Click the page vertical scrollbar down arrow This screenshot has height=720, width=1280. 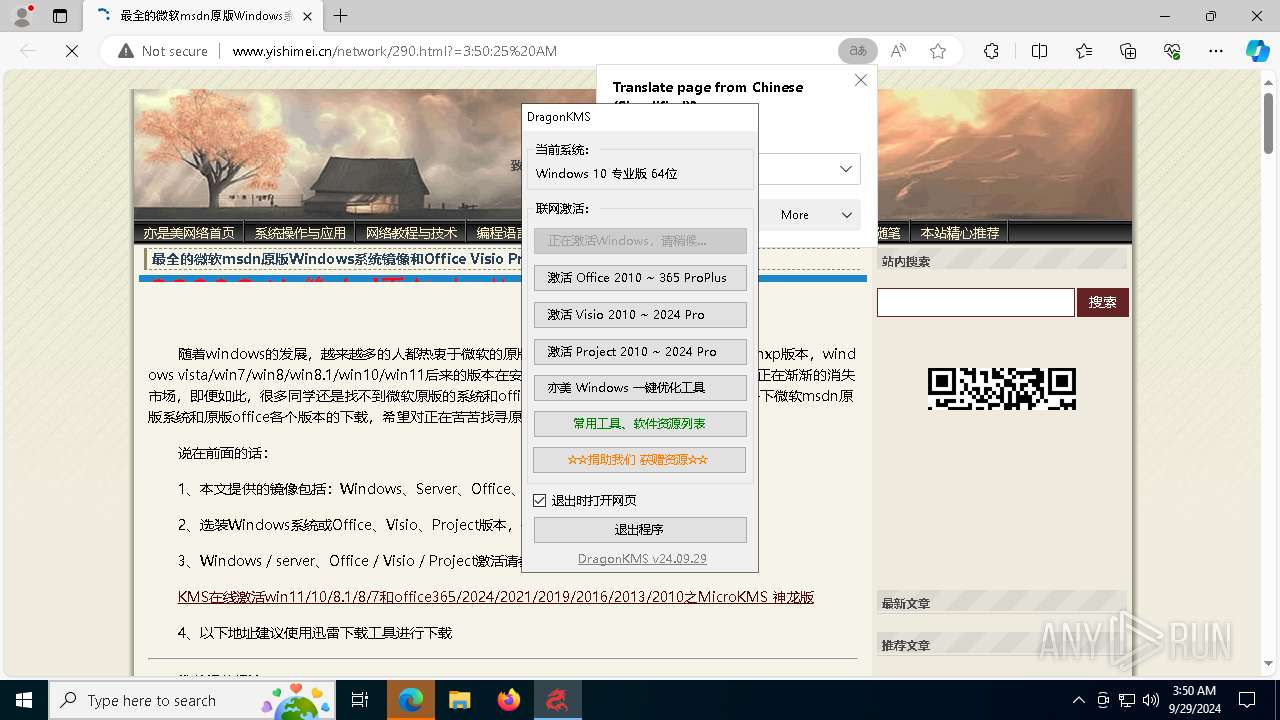pos(1269,663)
